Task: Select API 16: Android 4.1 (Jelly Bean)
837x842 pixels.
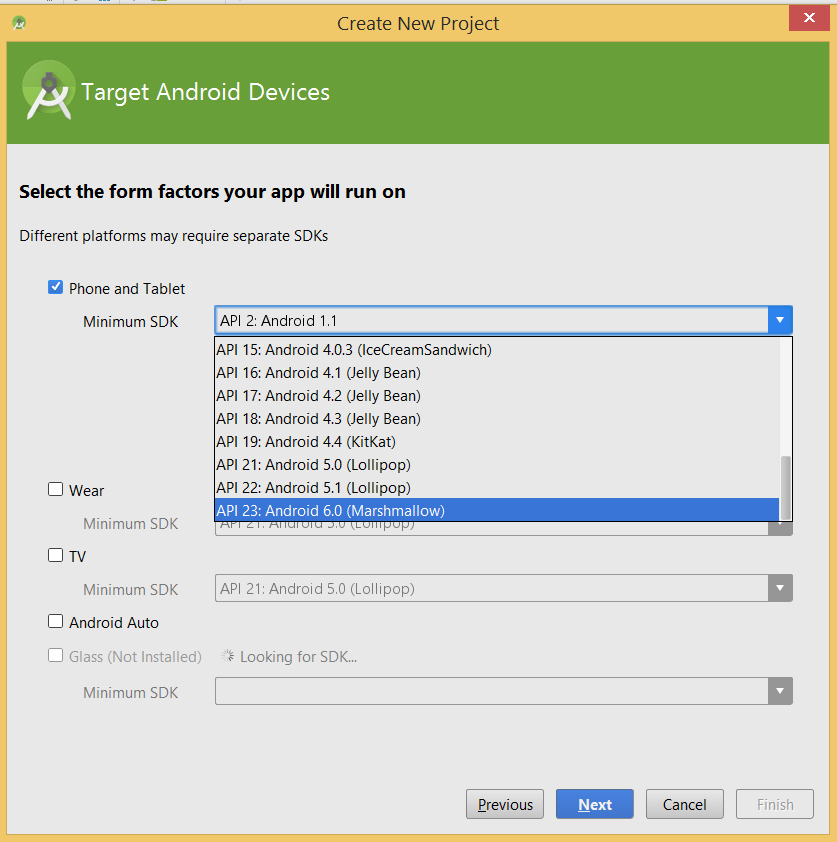Action: coord(497,373)
